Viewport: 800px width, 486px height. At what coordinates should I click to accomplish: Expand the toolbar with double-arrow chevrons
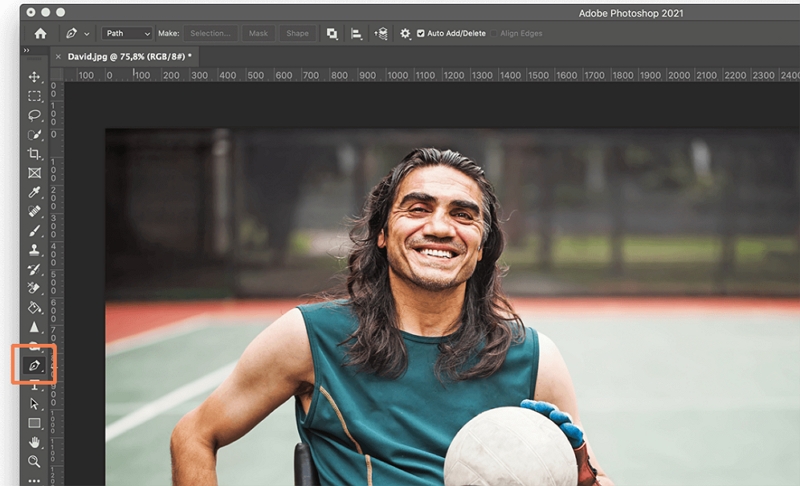[x=25, y=50]
